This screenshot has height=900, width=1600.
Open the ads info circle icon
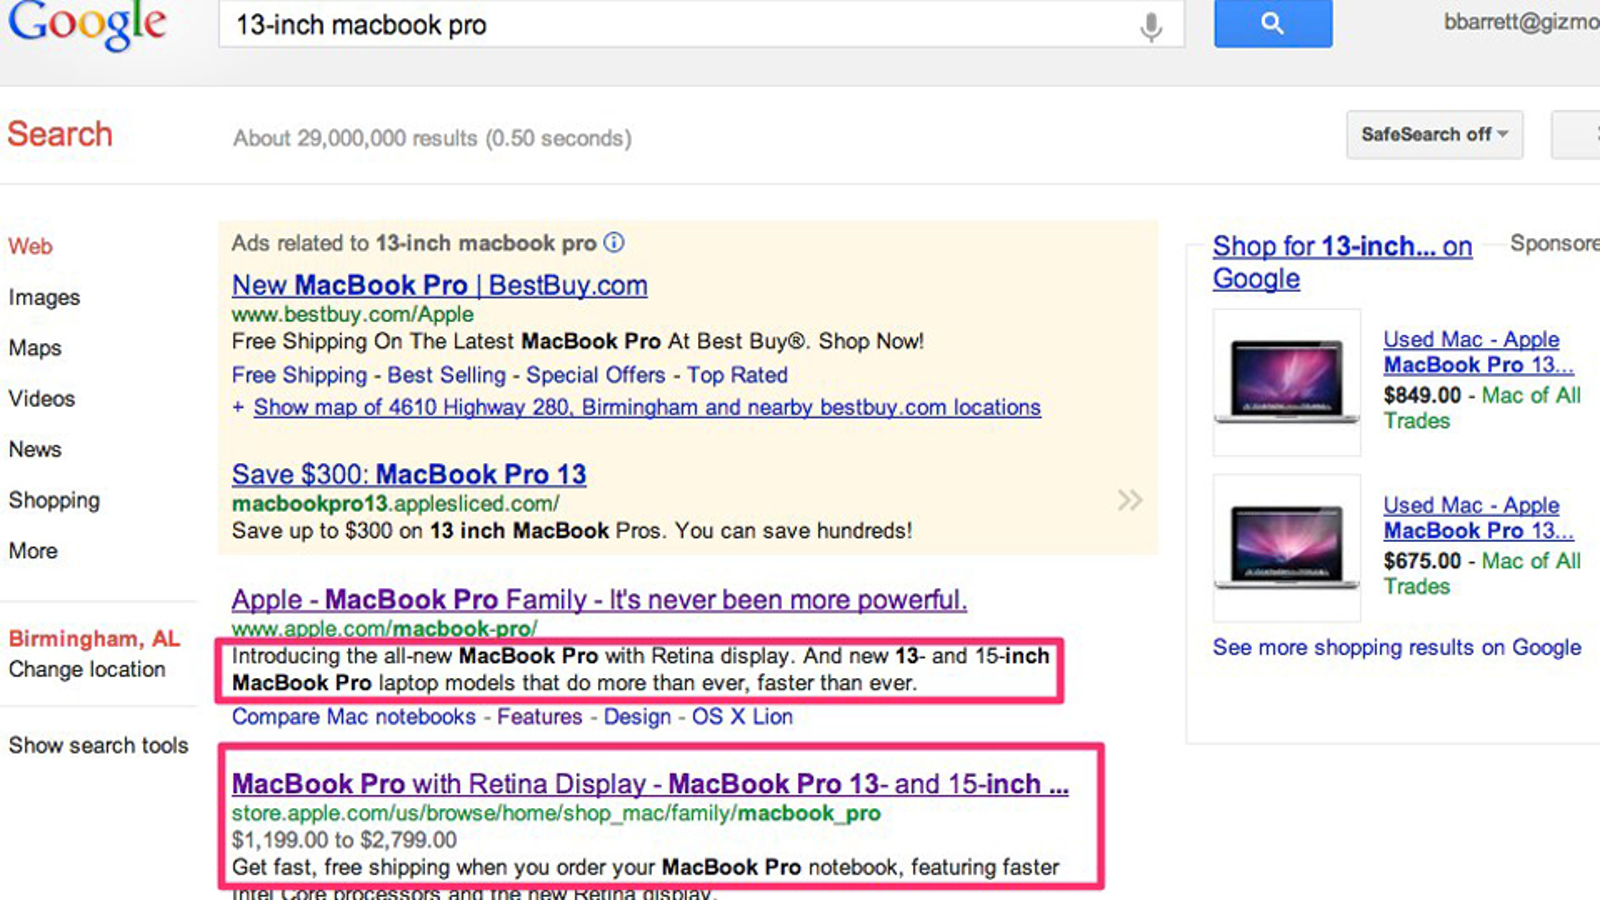[614, 242]
